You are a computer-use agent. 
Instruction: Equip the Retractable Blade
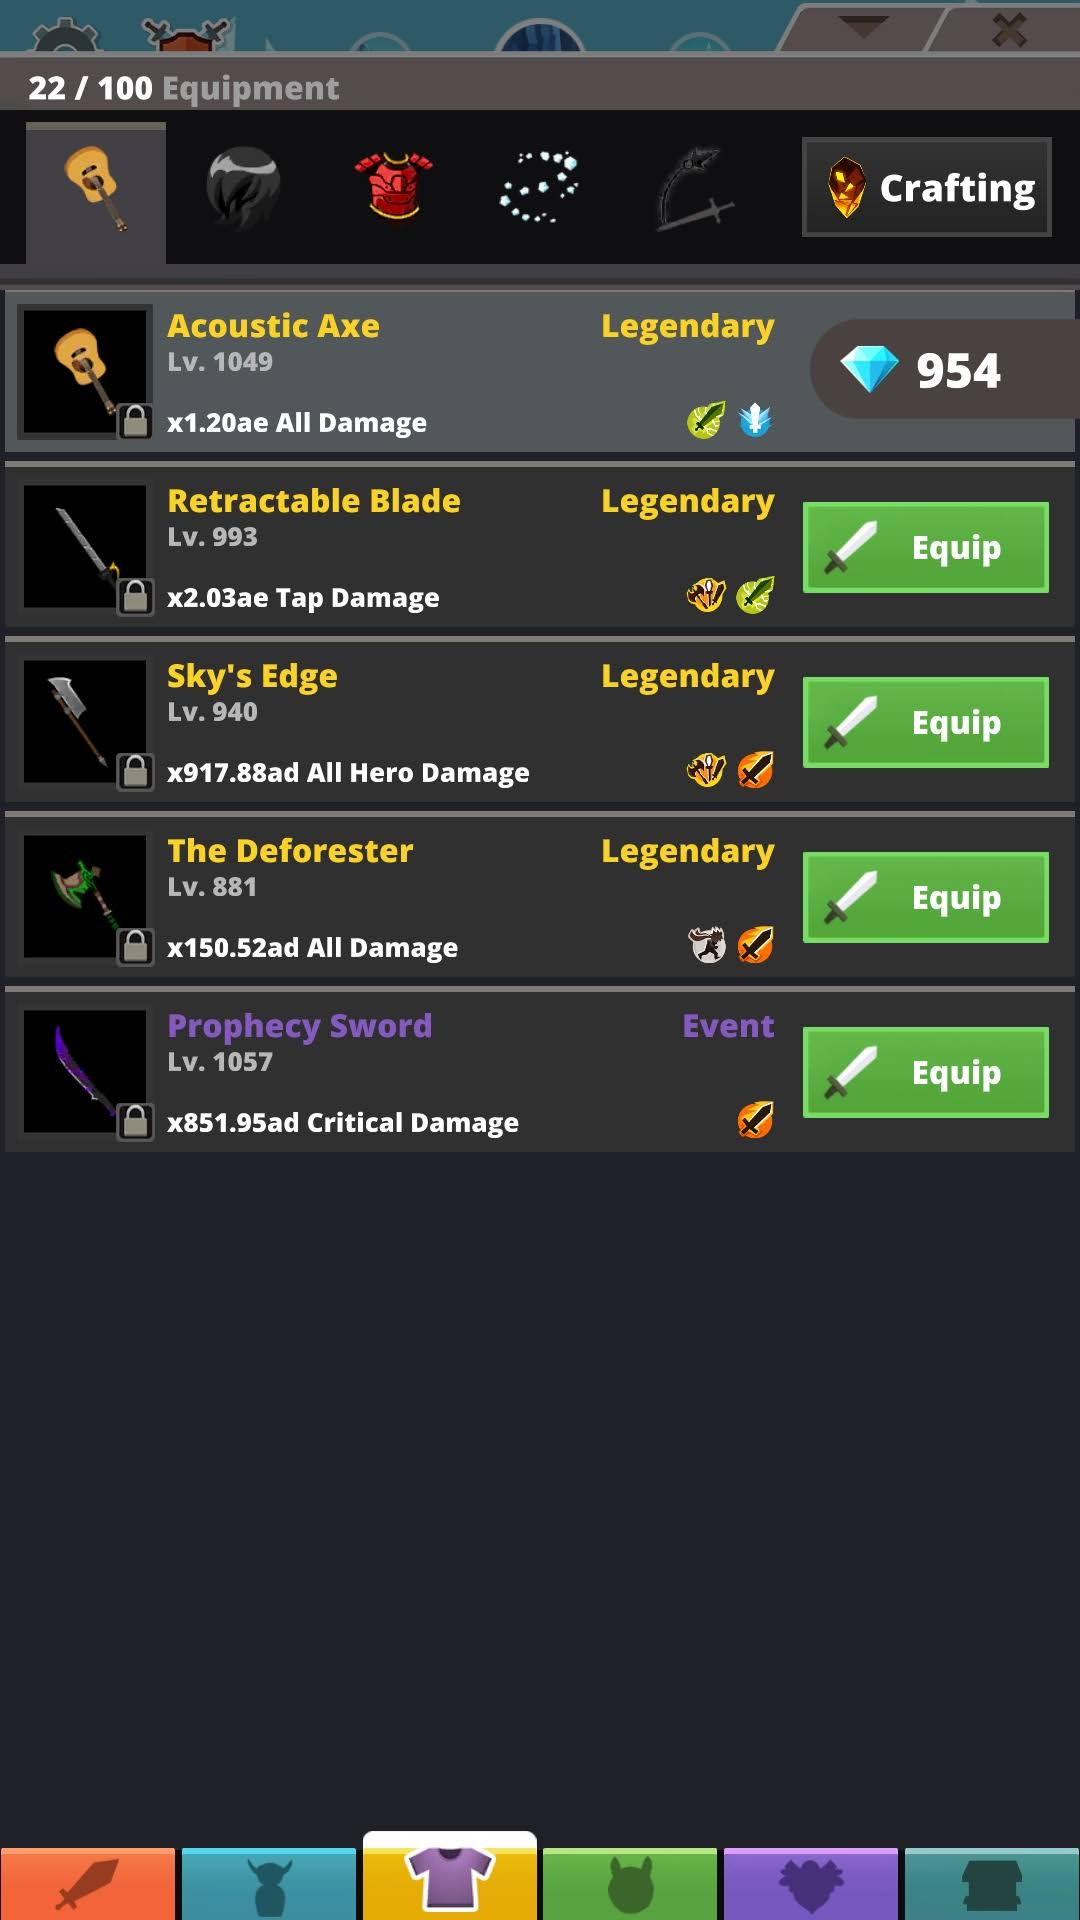coord(926,547)
